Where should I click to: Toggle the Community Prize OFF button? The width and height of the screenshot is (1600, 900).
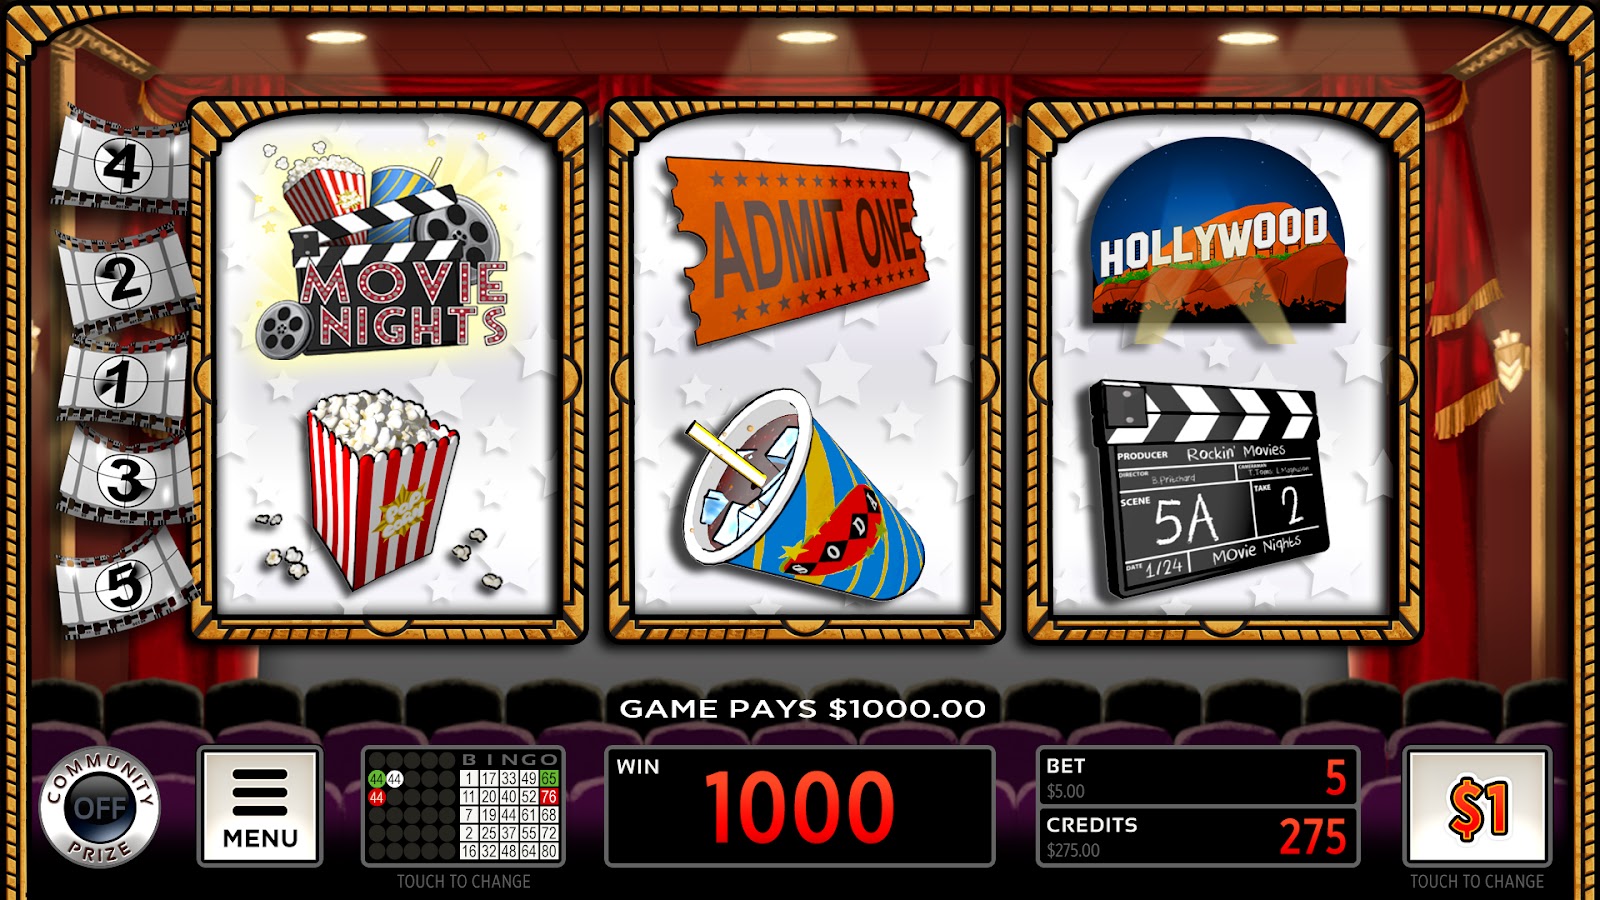click(100, 806)
